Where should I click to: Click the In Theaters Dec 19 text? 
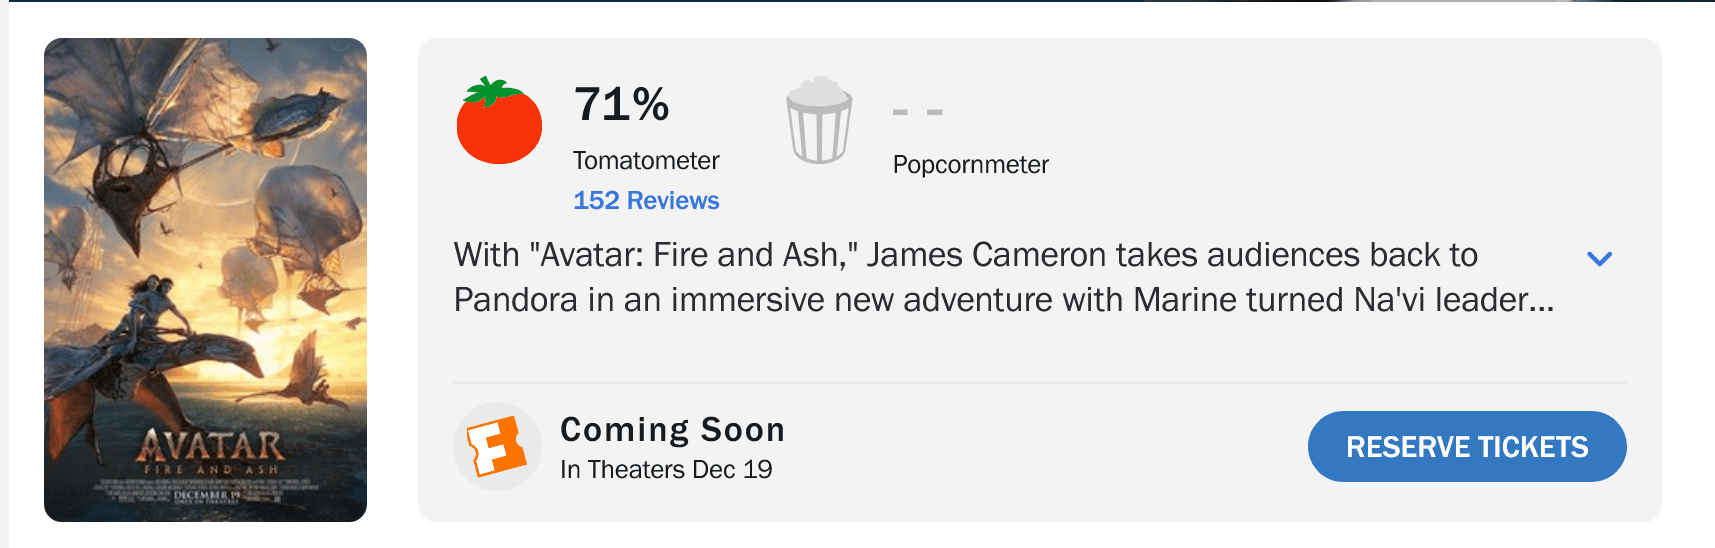click(666, 470)
